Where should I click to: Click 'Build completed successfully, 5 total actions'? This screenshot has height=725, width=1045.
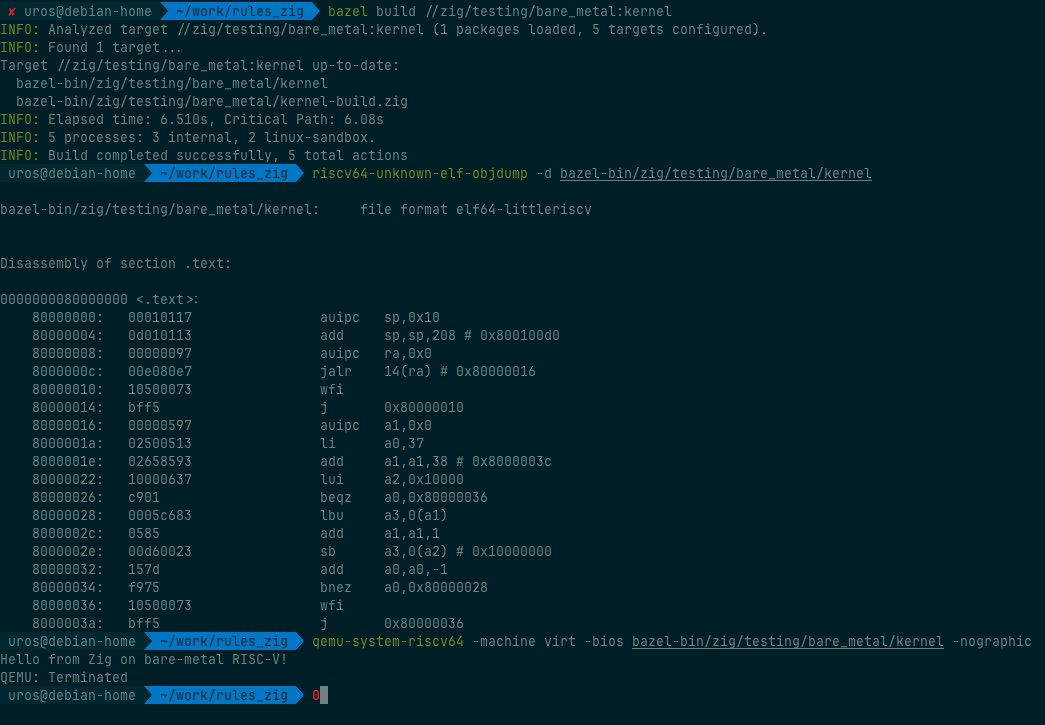point(227,155)
